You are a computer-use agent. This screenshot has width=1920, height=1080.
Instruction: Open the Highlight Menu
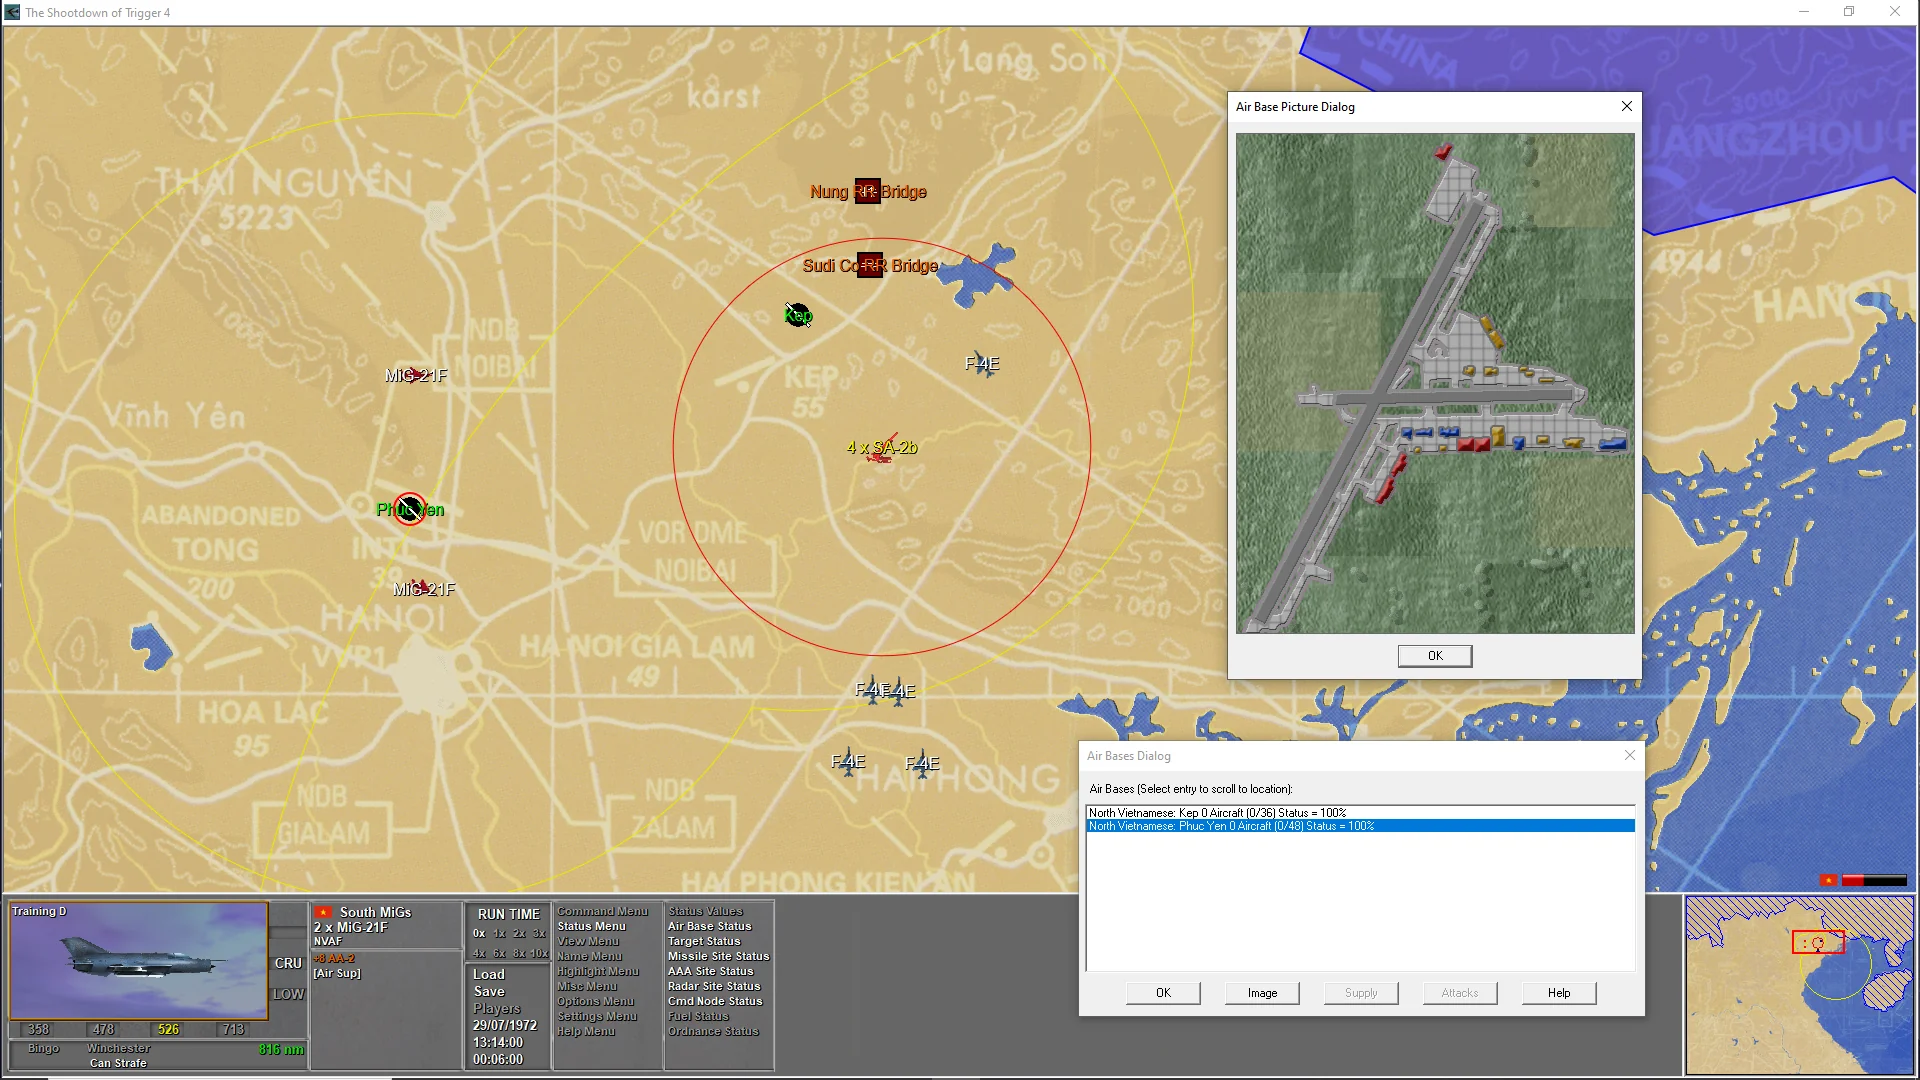[x=598, y=971]
